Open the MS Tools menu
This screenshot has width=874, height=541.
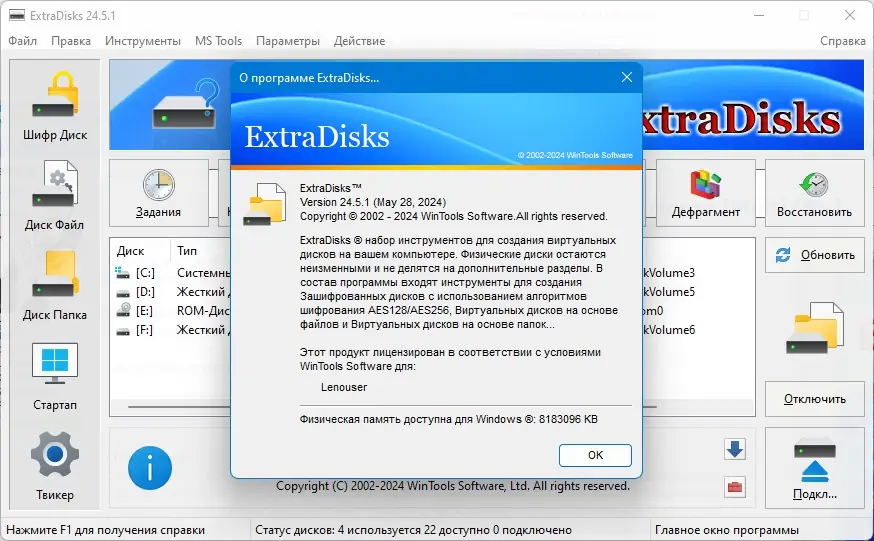218,41
